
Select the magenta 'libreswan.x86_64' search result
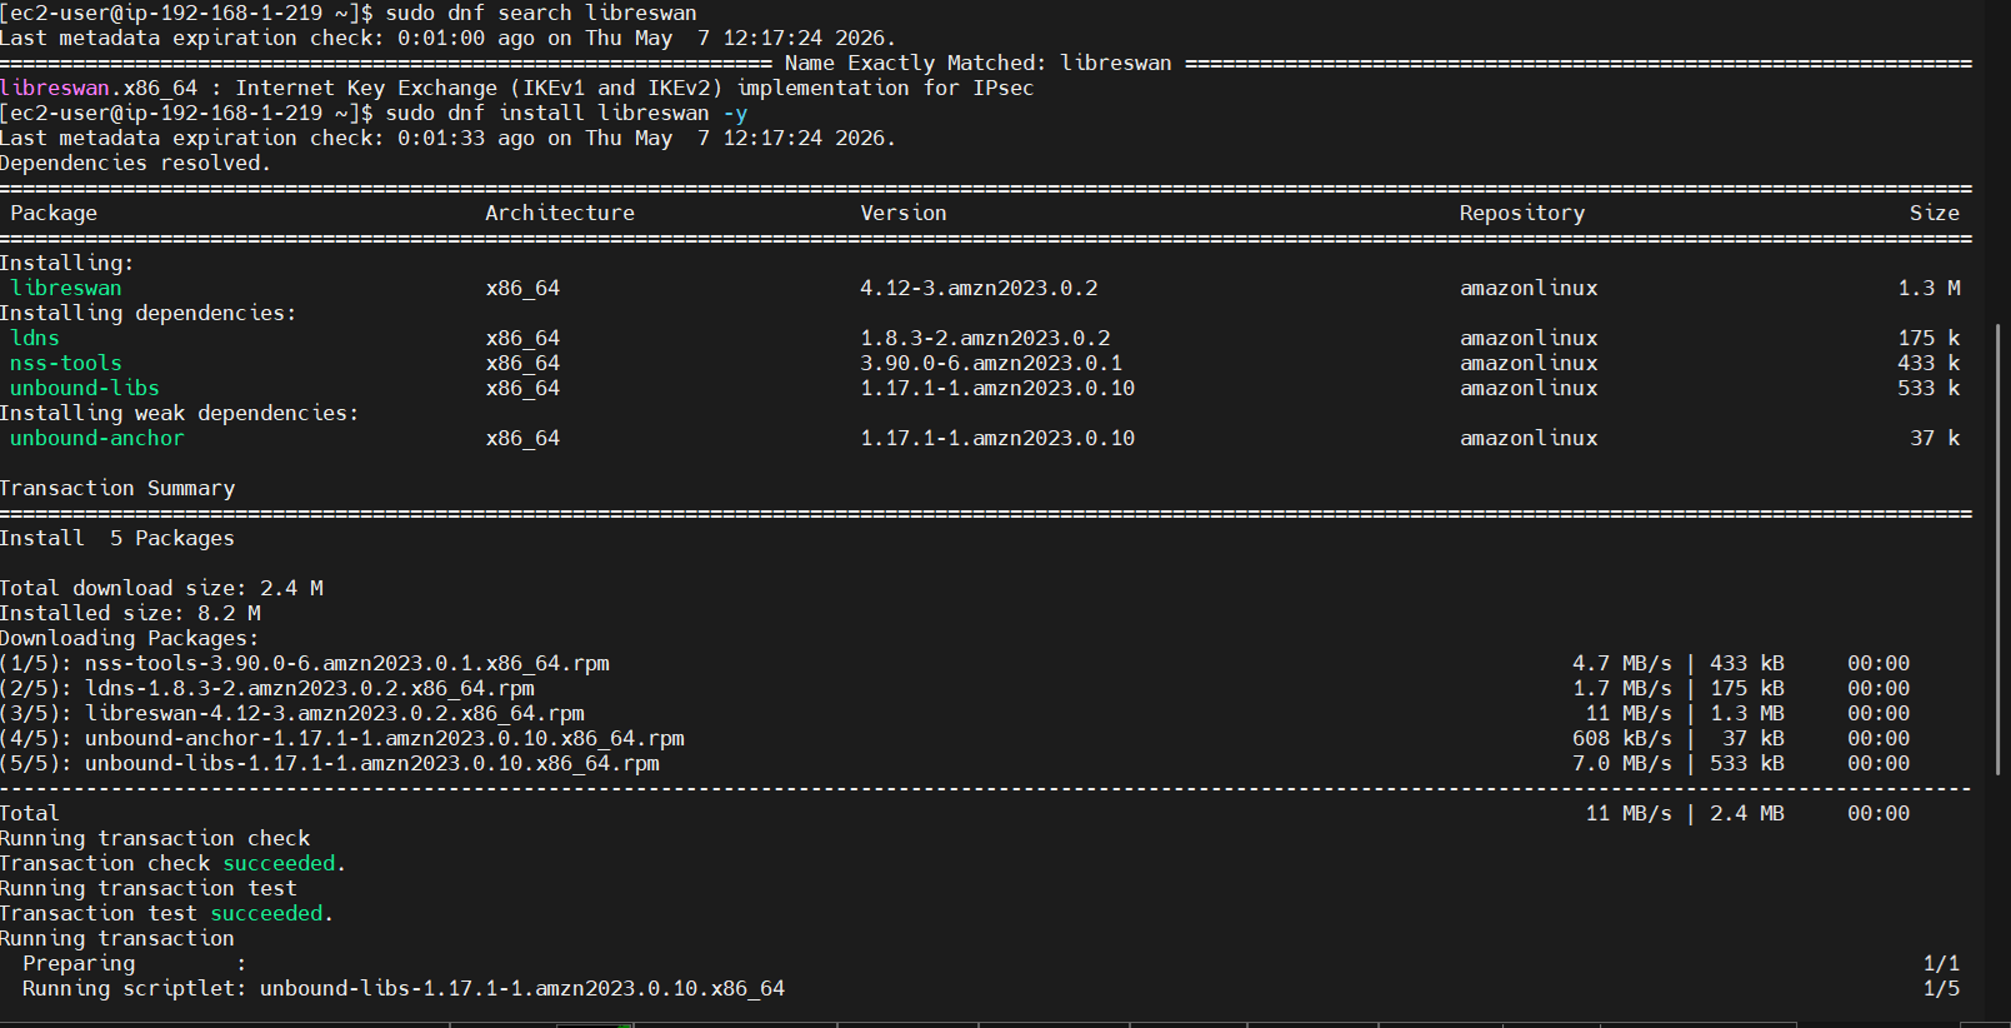(99, 88)
